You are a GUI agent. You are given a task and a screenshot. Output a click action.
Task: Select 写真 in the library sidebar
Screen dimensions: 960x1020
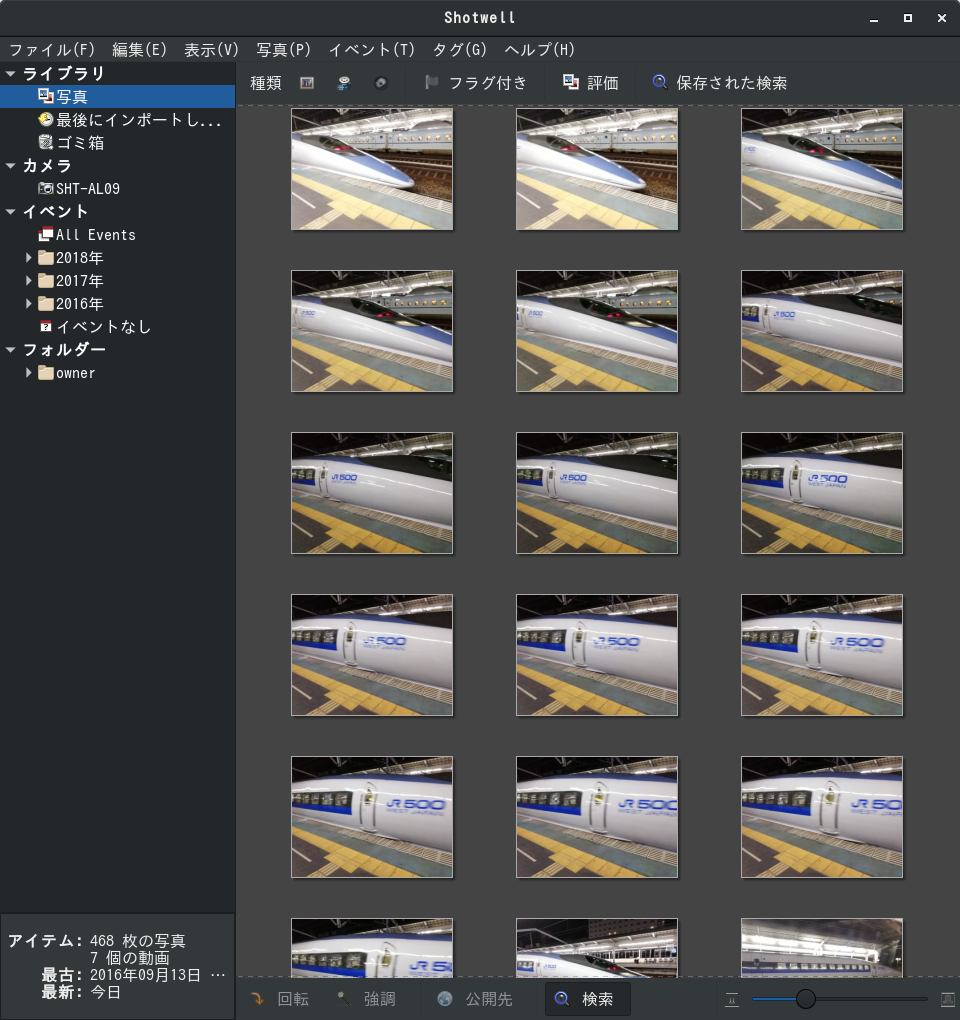click(117, 97)
